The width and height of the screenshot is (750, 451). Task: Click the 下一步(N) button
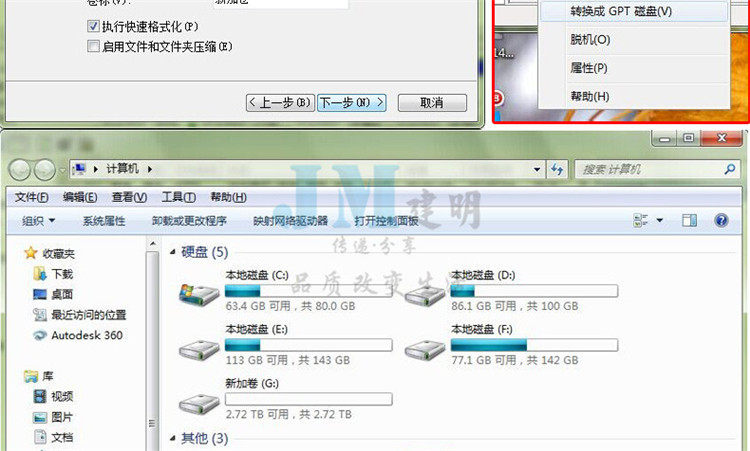pos(352,102)
